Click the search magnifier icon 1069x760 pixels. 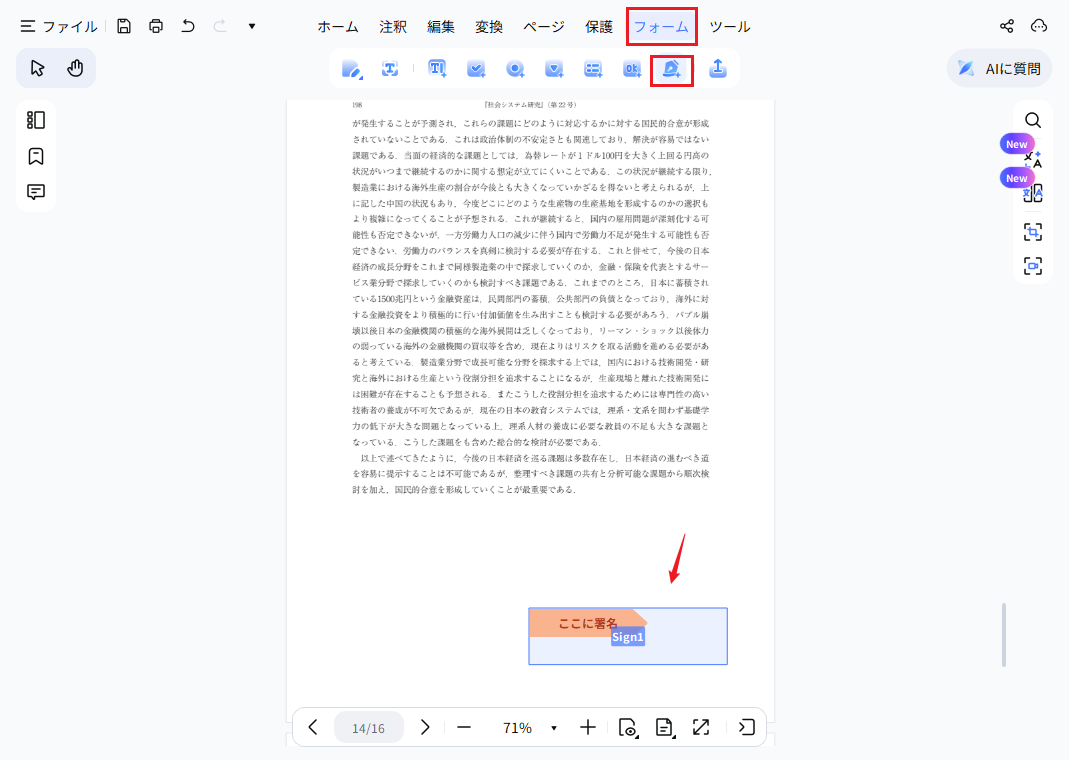point(1033,120)
